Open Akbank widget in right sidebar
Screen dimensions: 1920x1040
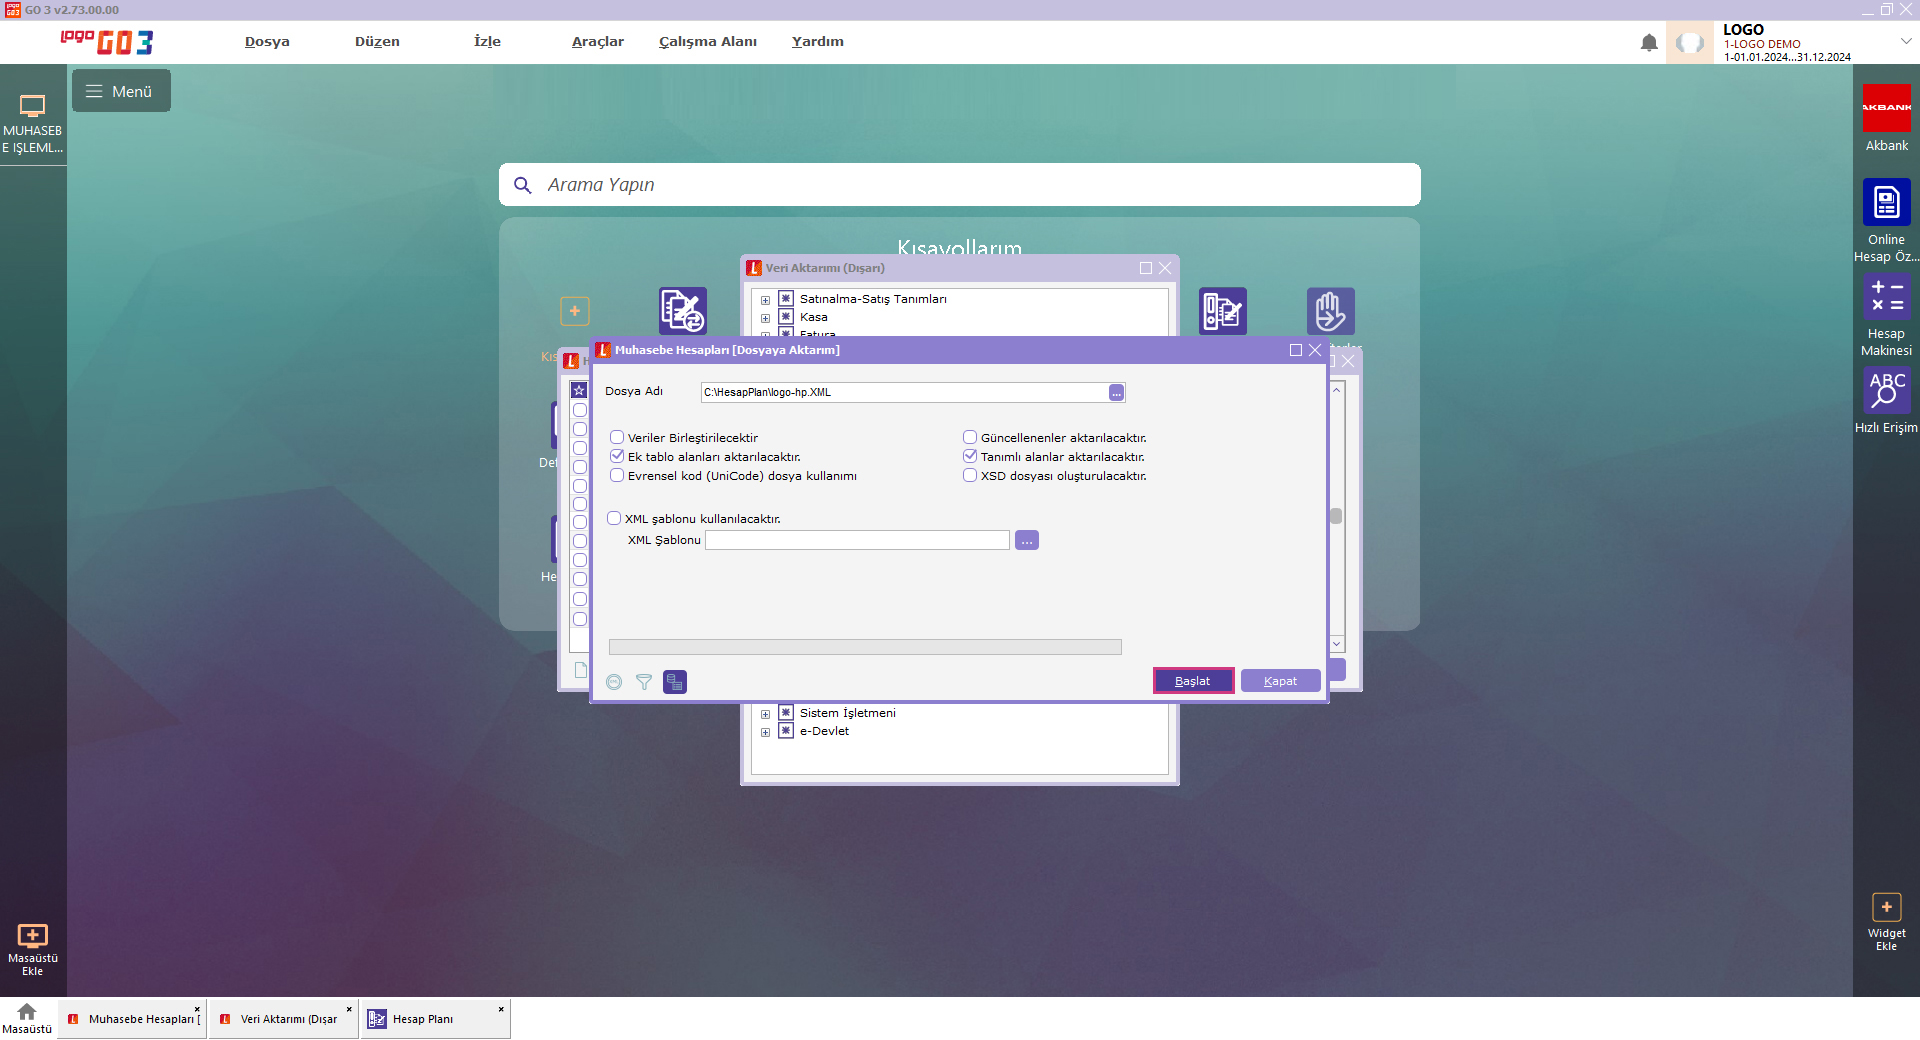[x=1886, y=108]
